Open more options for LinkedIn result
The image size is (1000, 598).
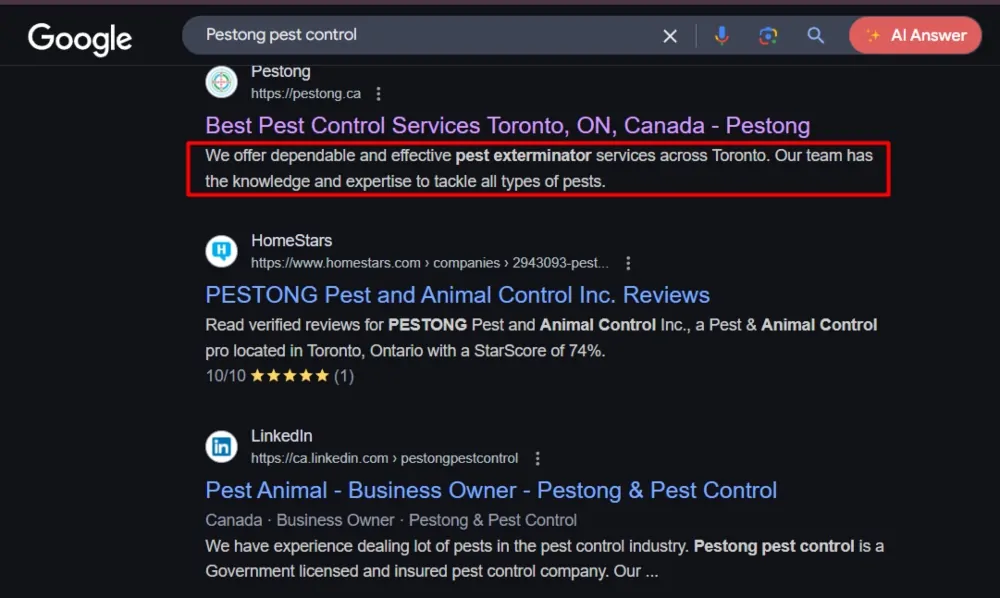(x=537, y=458)
